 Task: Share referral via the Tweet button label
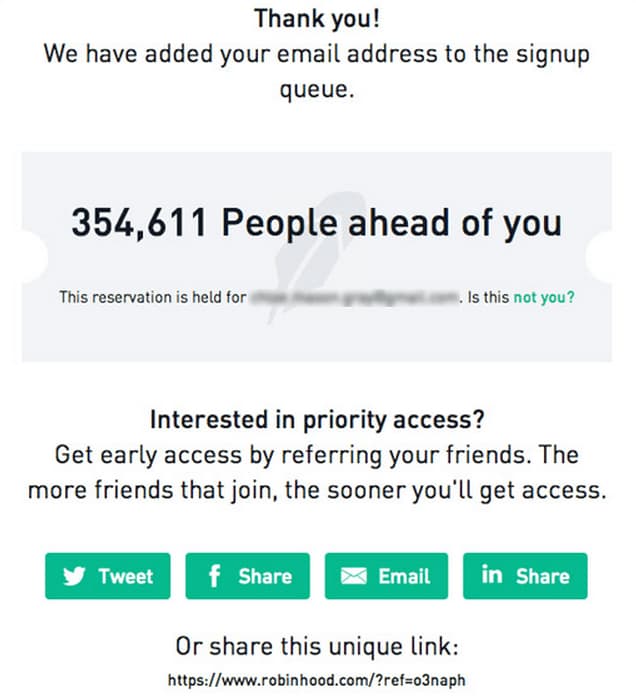[x=126, y=576]
